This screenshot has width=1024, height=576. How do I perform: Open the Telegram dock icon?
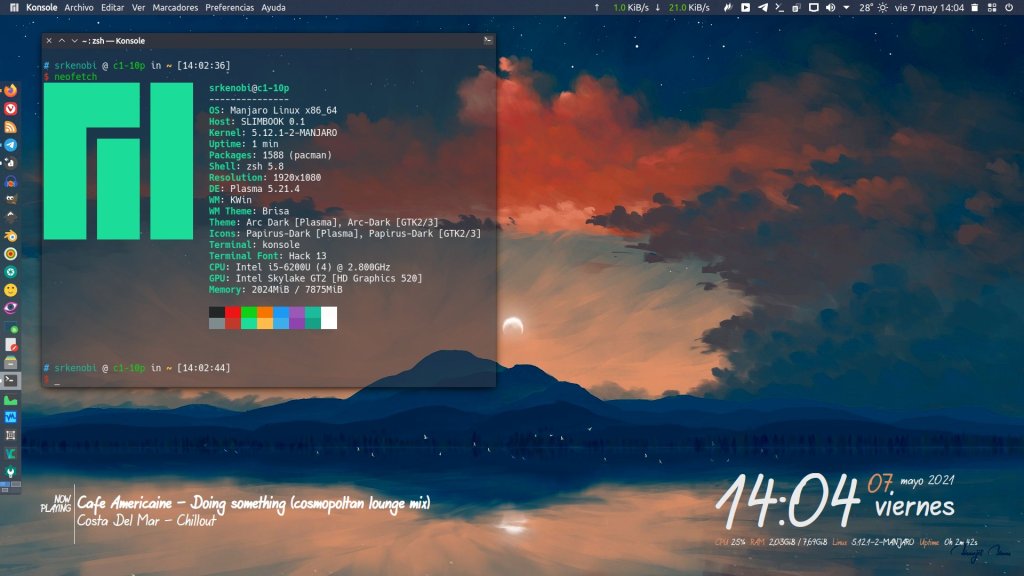coord(10,145)
